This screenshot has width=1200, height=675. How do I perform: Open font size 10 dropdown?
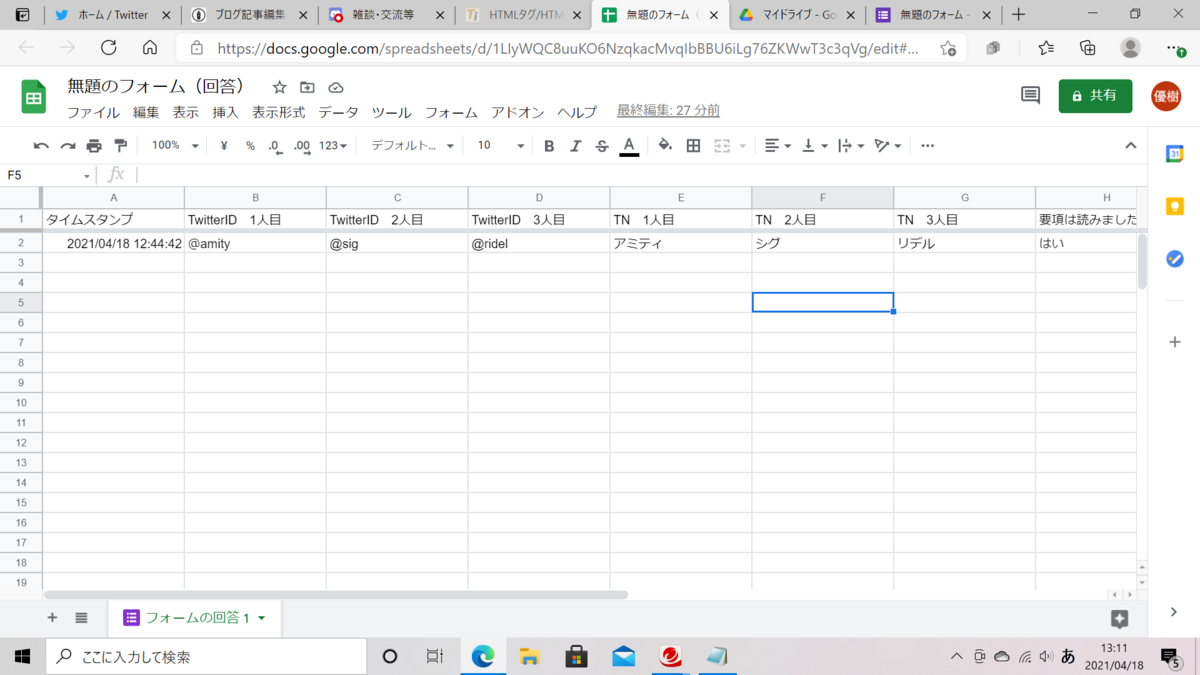[500, 146]
